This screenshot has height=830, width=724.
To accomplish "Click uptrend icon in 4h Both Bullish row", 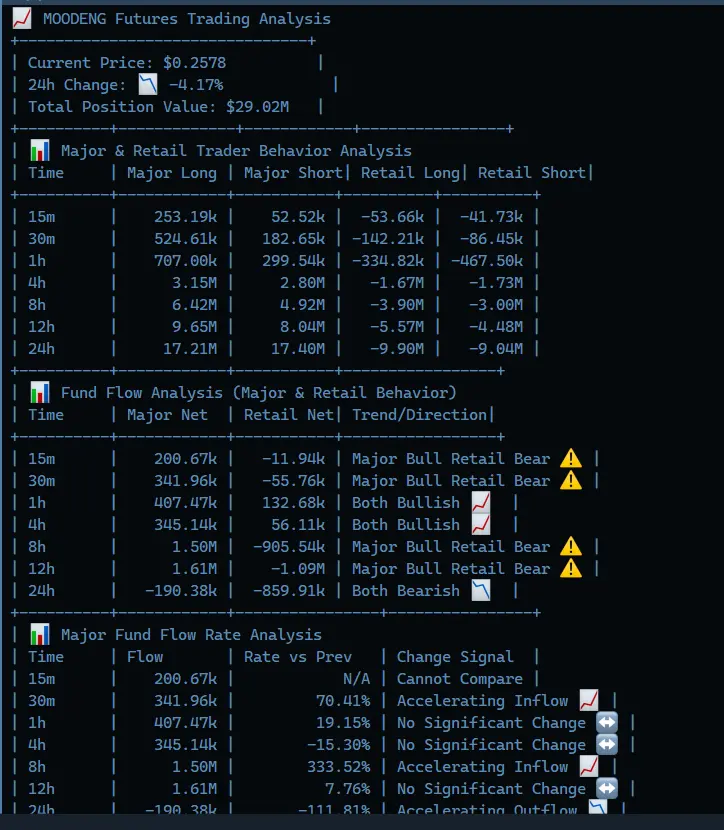I will pos(481,525).
